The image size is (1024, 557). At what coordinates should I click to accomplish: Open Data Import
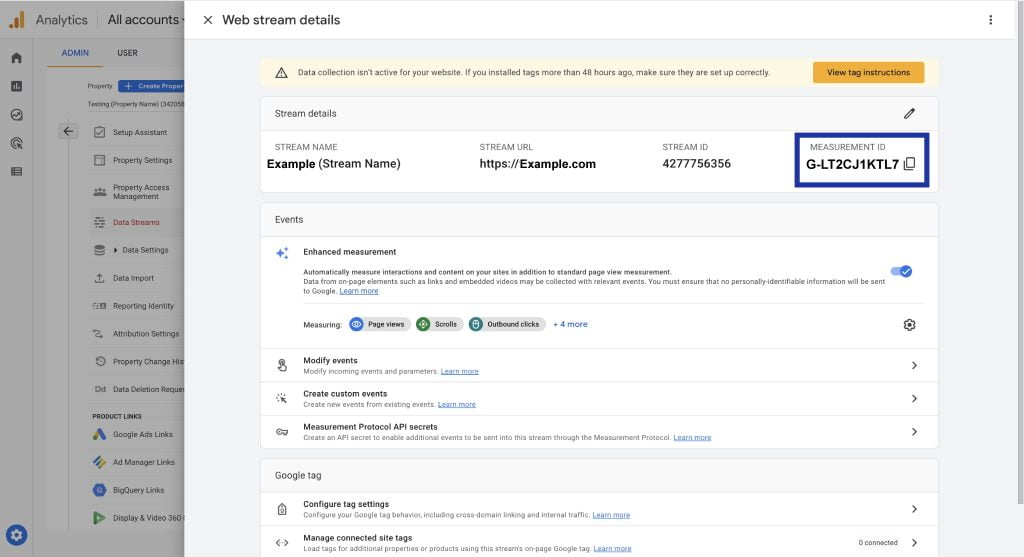pyautogui.click(x=133, y=278)
